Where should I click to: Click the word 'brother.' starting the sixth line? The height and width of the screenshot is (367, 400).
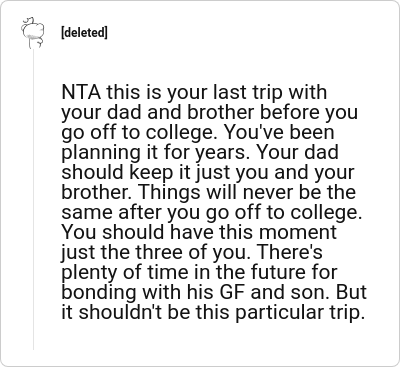pos(96,192)
